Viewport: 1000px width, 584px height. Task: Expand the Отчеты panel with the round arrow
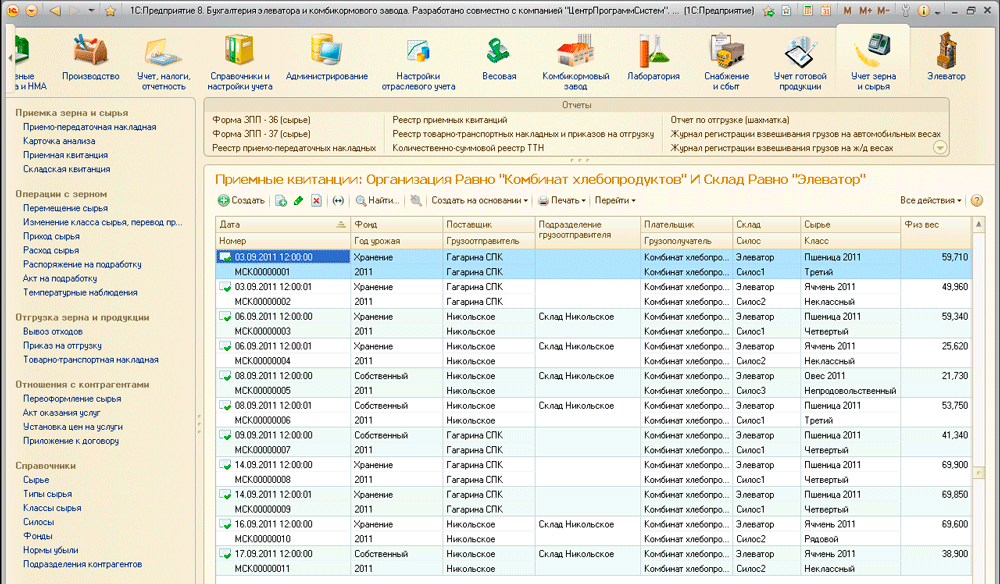[939, 147]
